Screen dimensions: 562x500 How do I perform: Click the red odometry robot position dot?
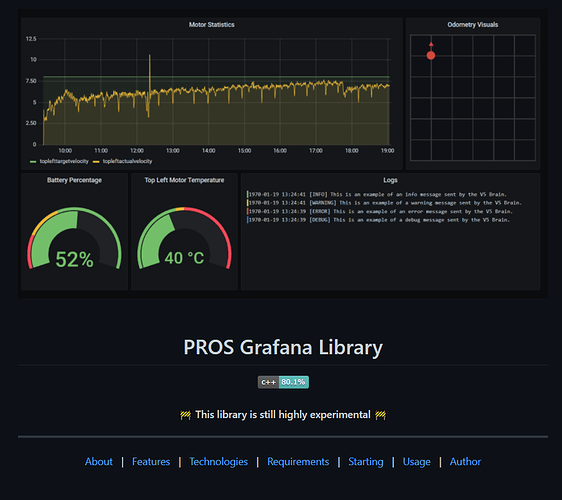431,55
